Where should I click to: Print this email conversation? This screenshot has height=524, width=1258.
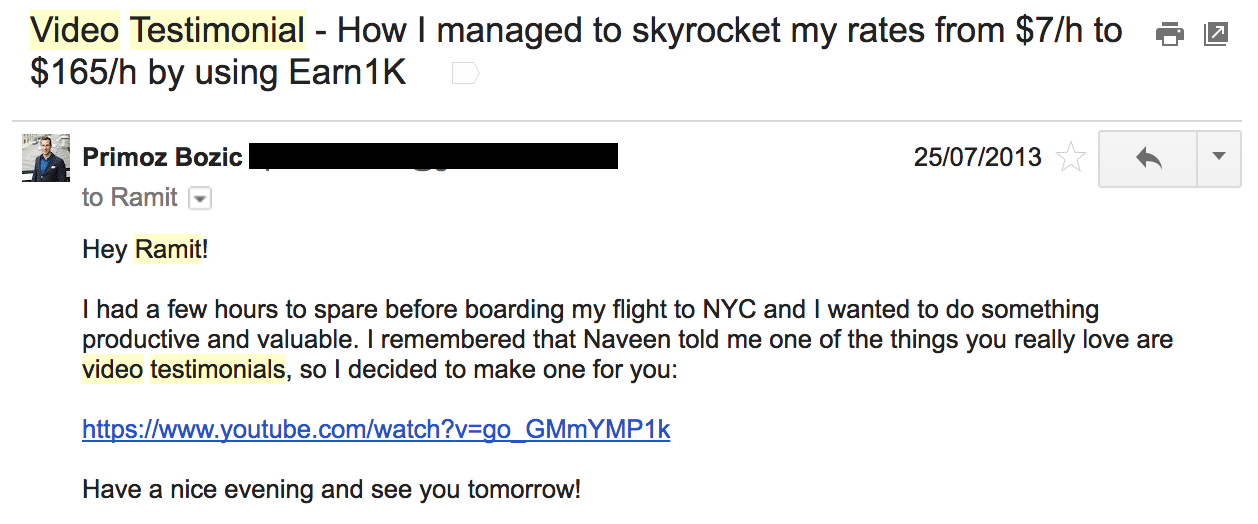point(1169,34)
